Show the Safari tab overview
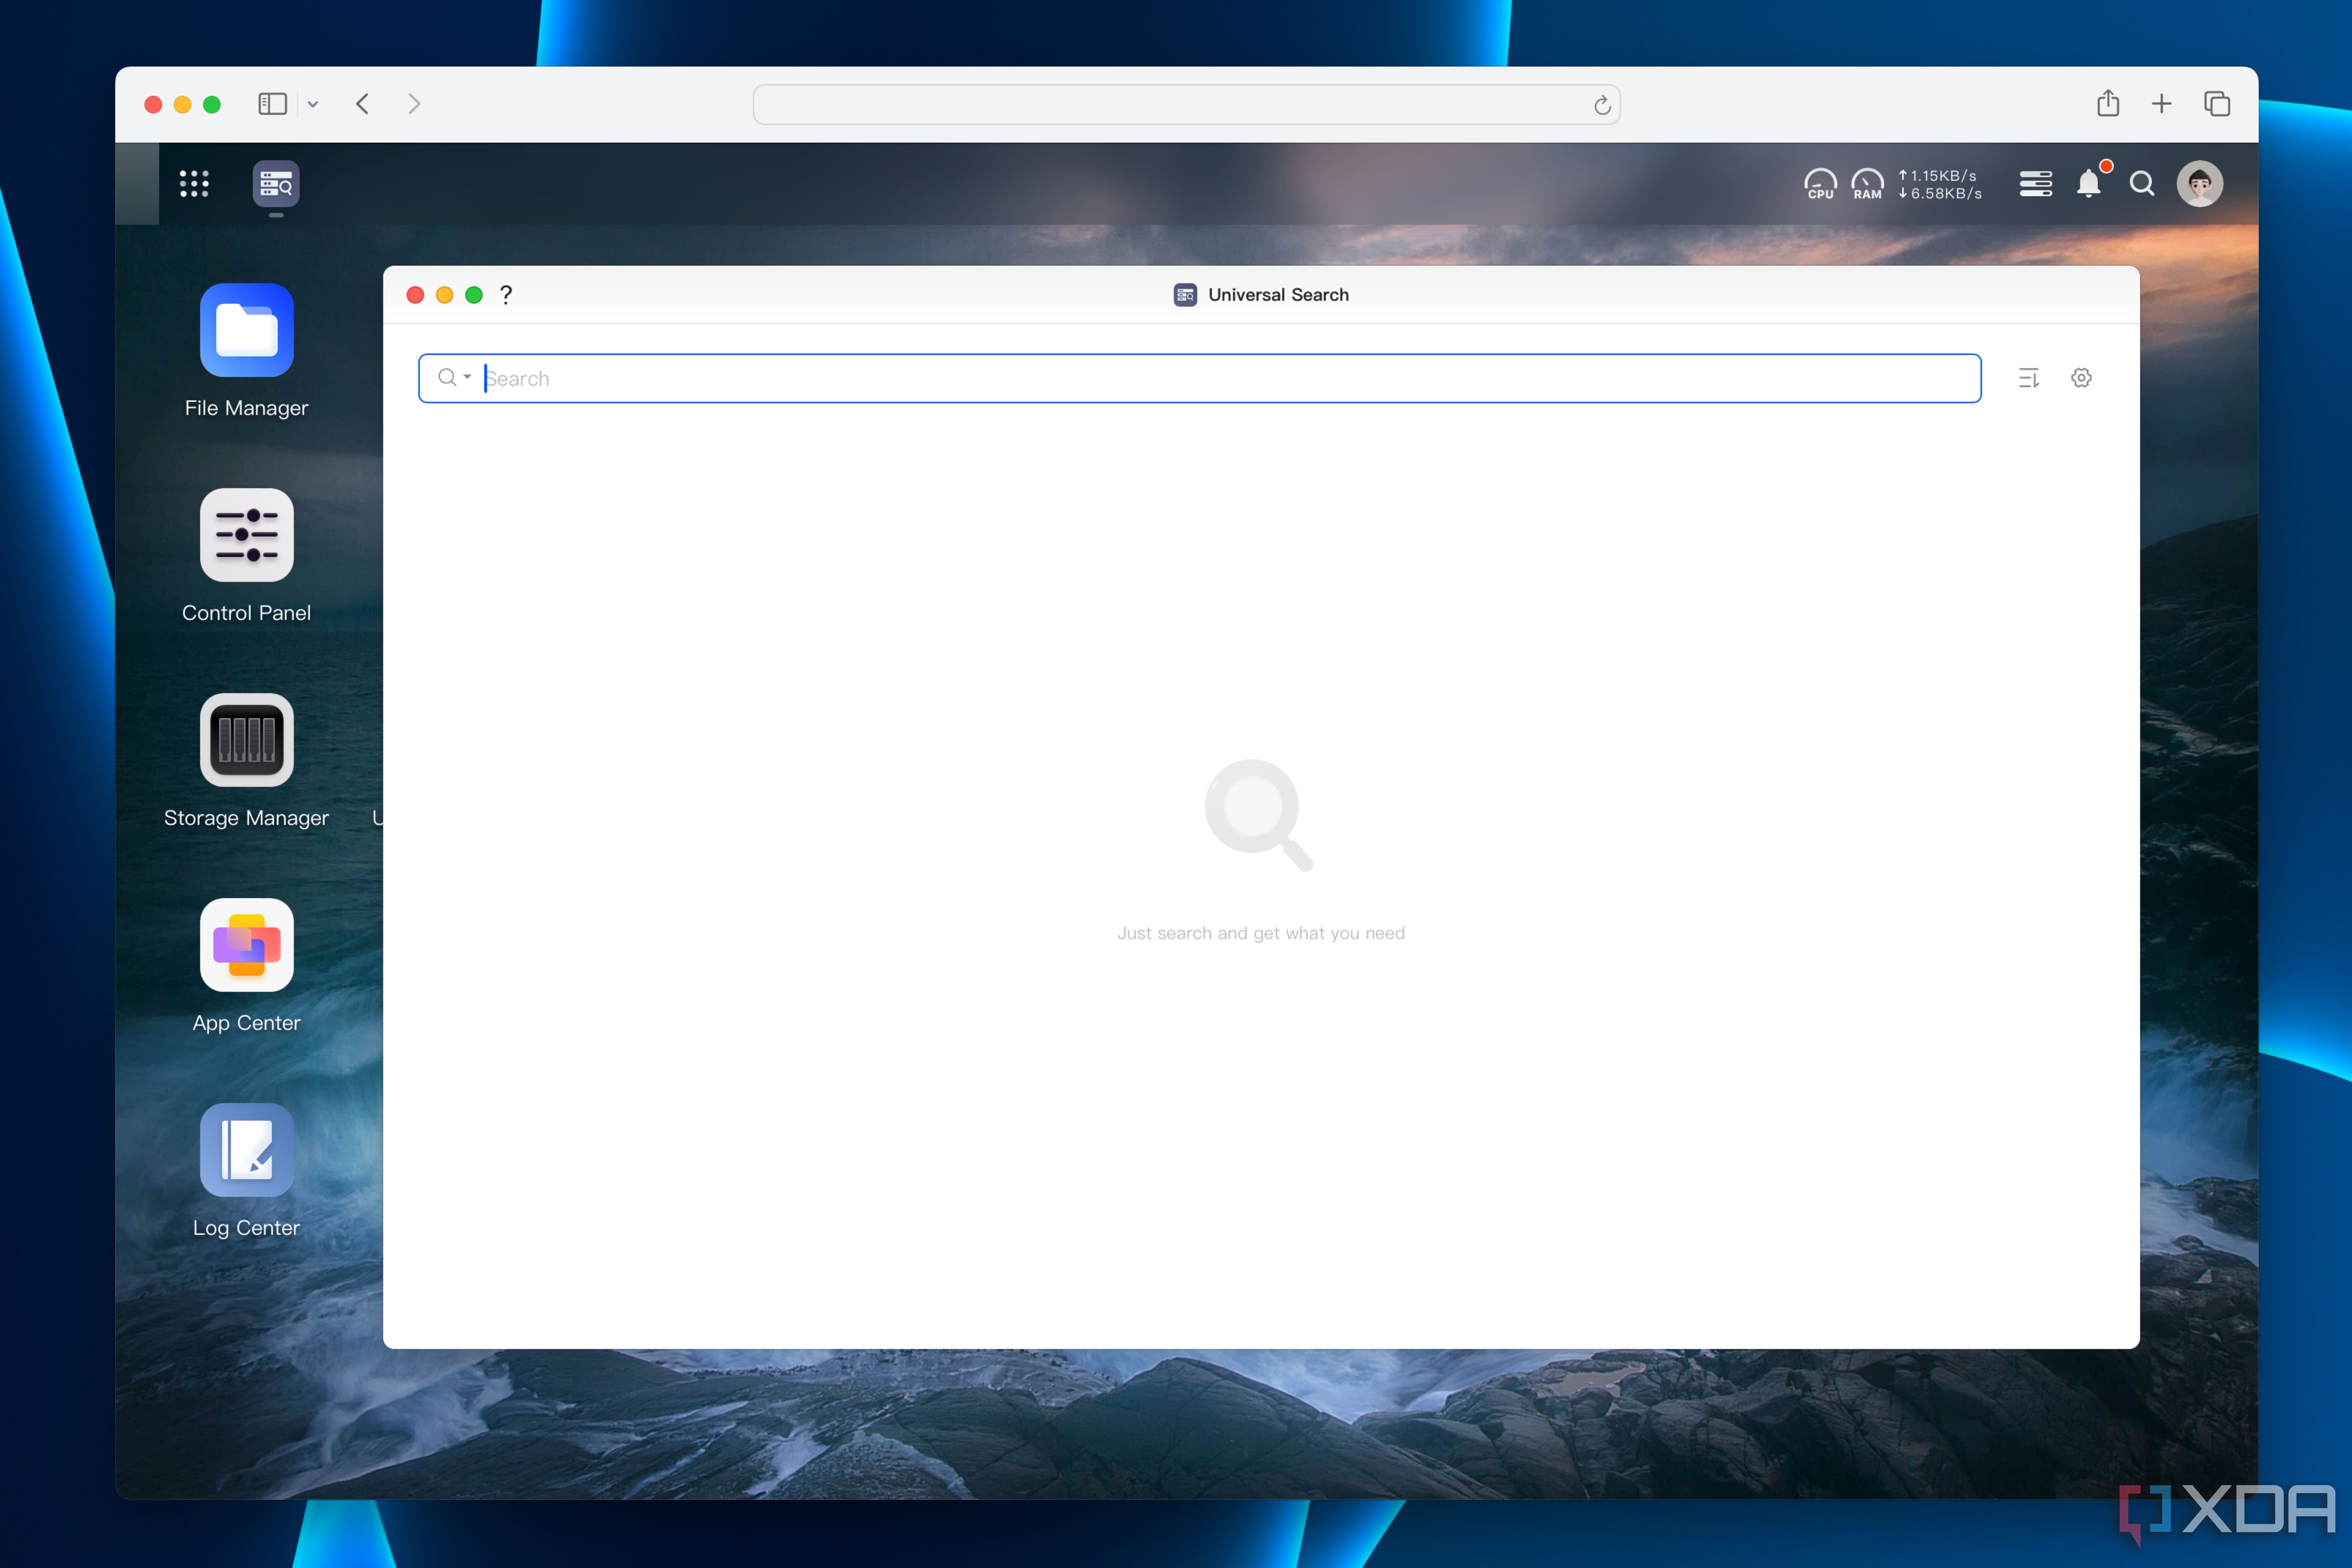This screenshot has height=1568, width=2352. click(2217, 104)
